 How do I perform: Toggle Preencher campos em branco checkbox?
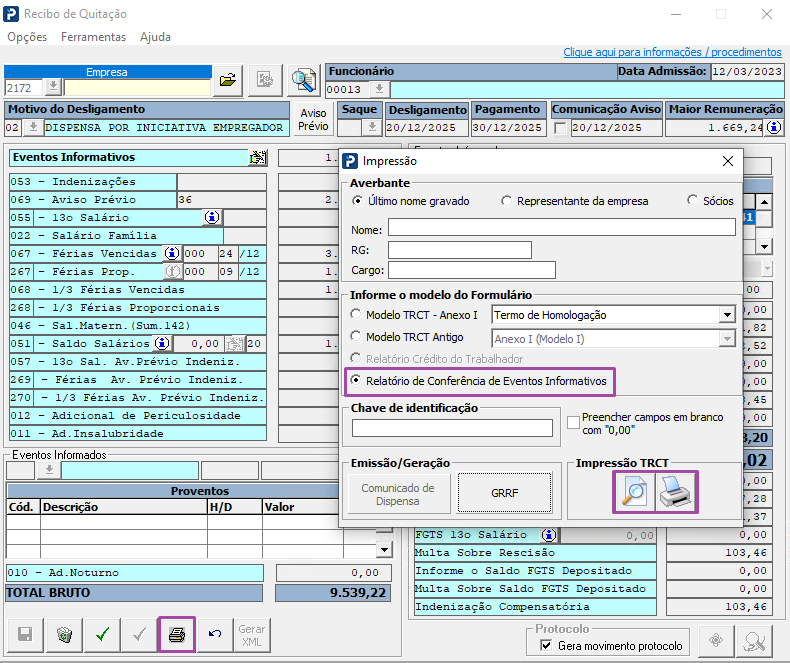pos(573,422)
